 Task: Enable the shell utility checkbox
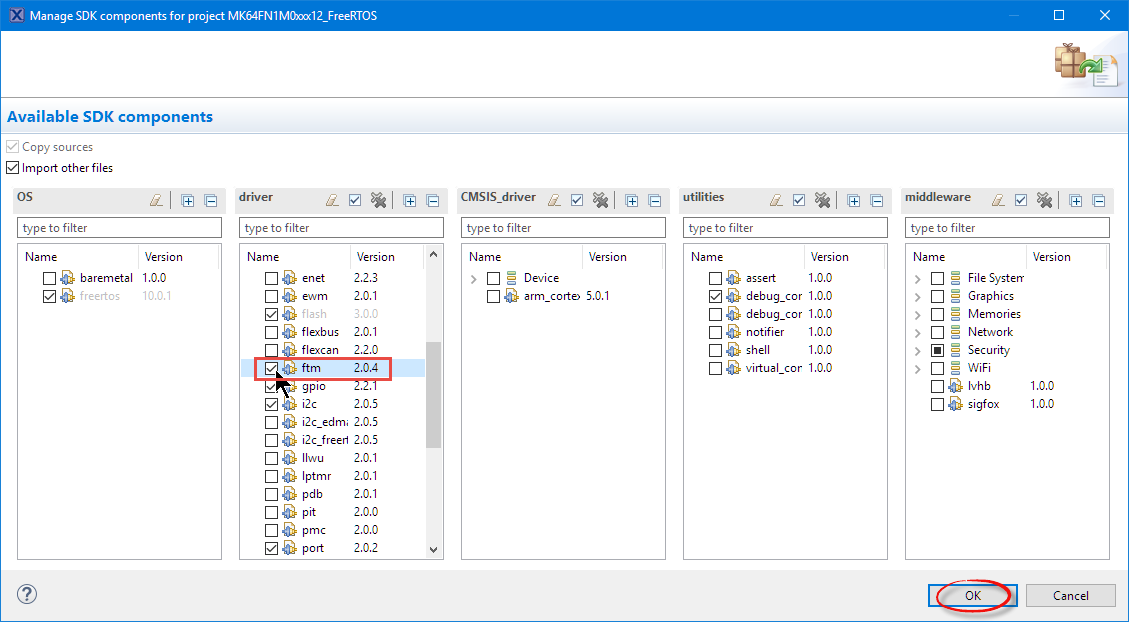716,350
